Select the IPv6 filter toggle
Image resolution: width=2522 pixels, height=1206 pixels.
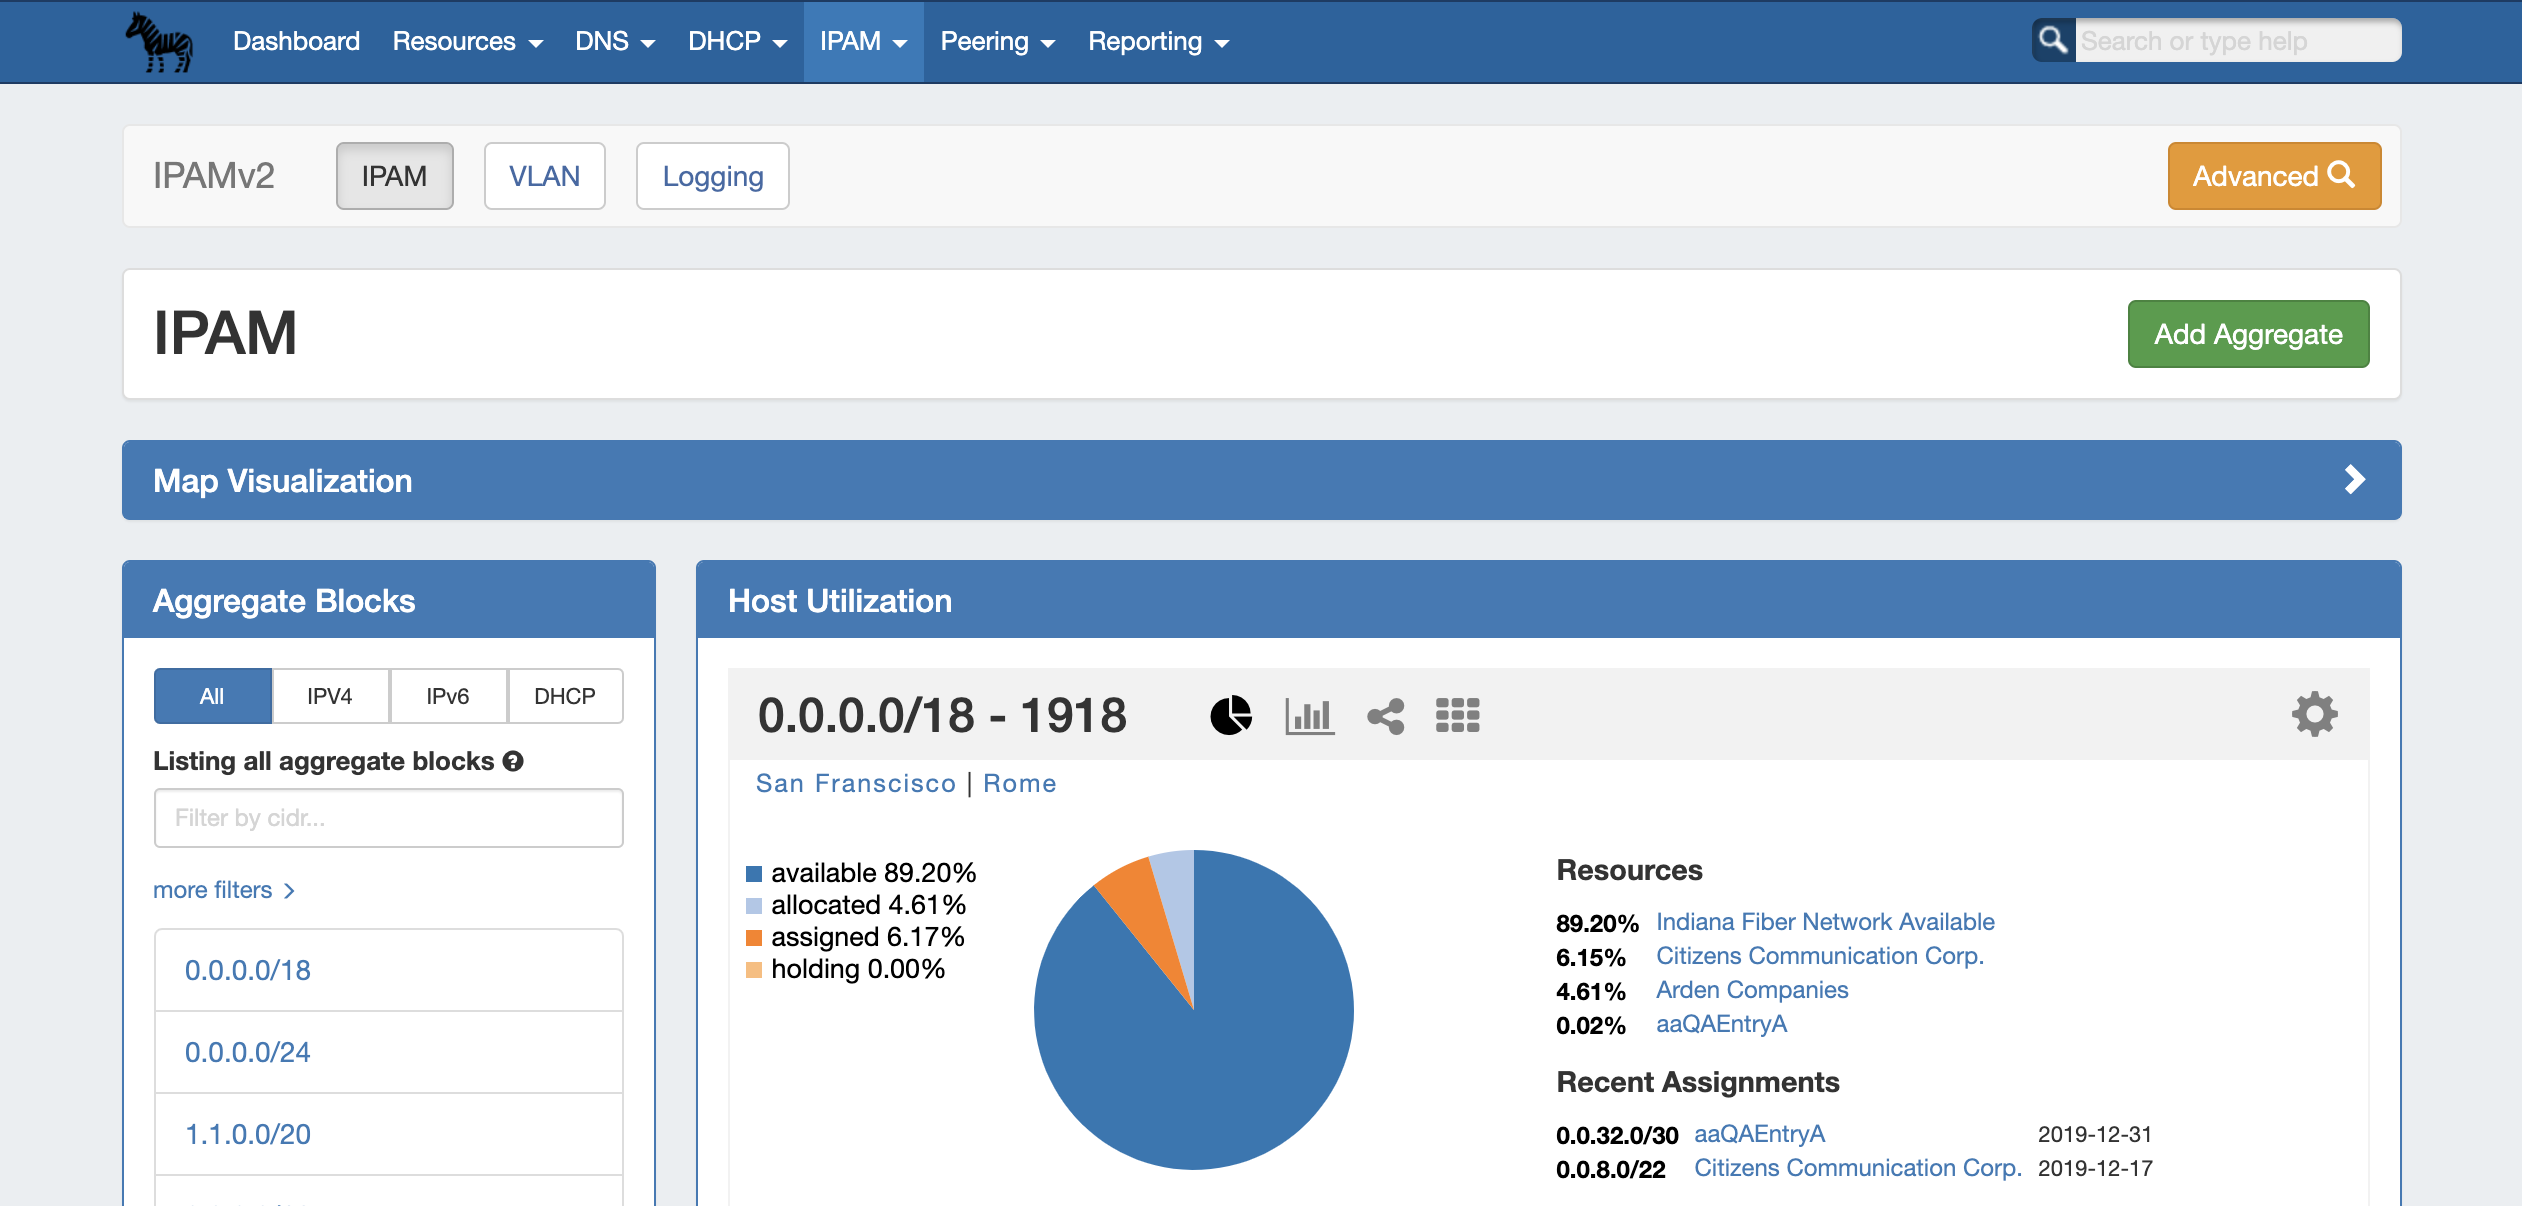447,696
